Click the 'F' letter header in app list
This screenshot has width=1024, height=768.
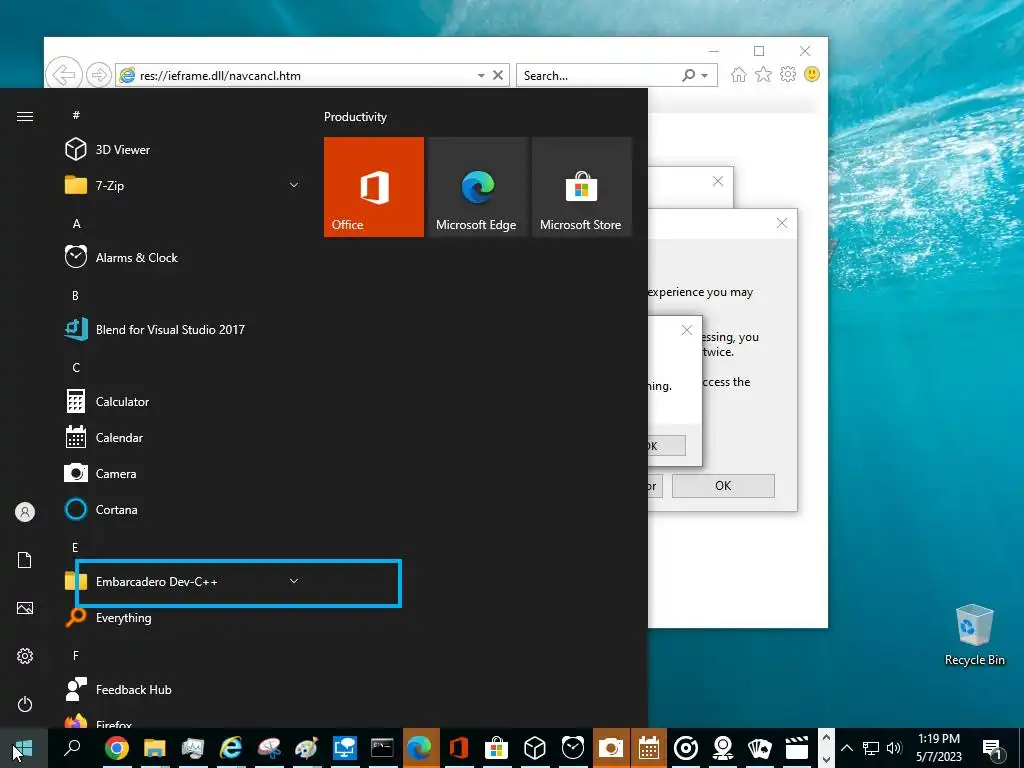point(76,655)
